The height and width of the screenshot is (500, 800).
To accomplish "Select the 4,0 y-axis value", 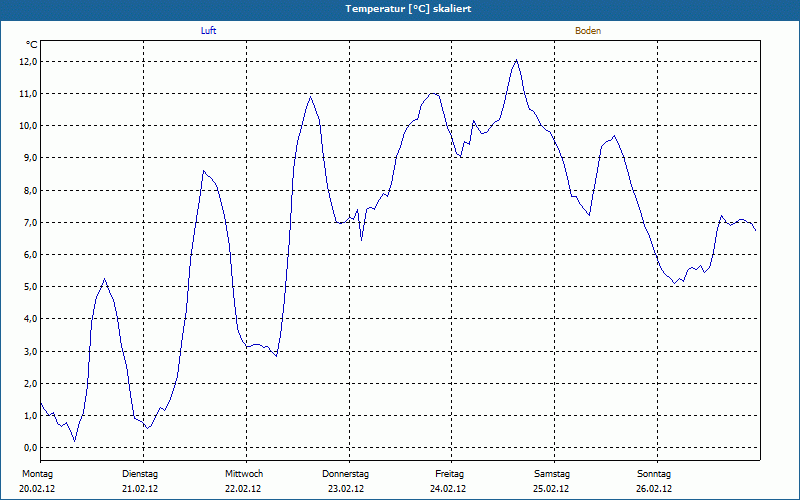I will coord(30,319).
